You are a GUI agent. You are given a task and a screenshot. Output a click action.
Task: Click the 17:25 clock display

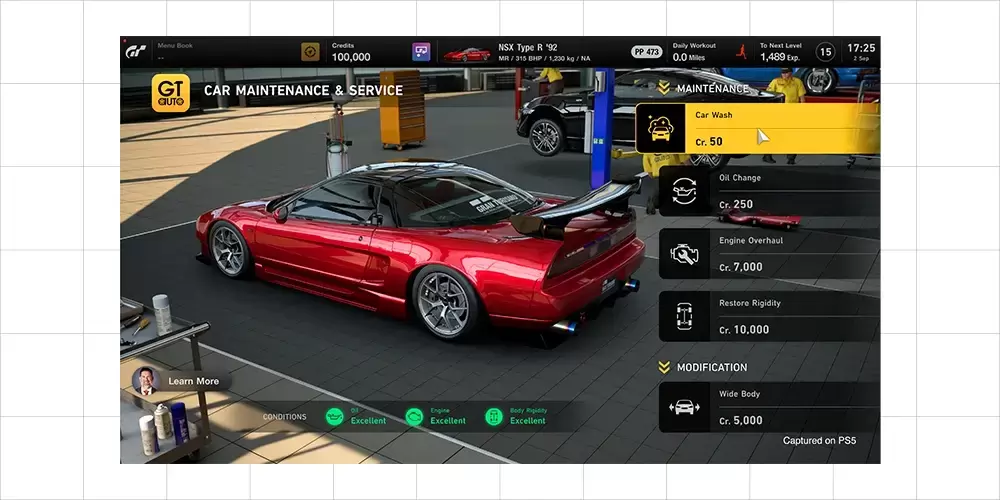[x=861, y=48]
